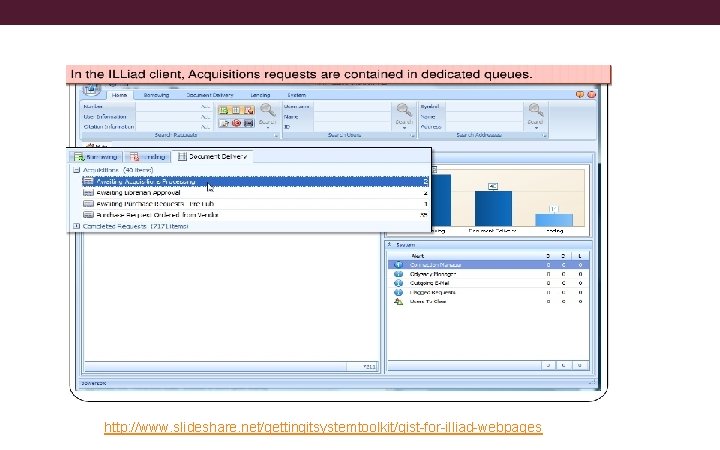The image size is (720, 450).
Task: Open the Lending ribbon tab
Action: (260, 95)
